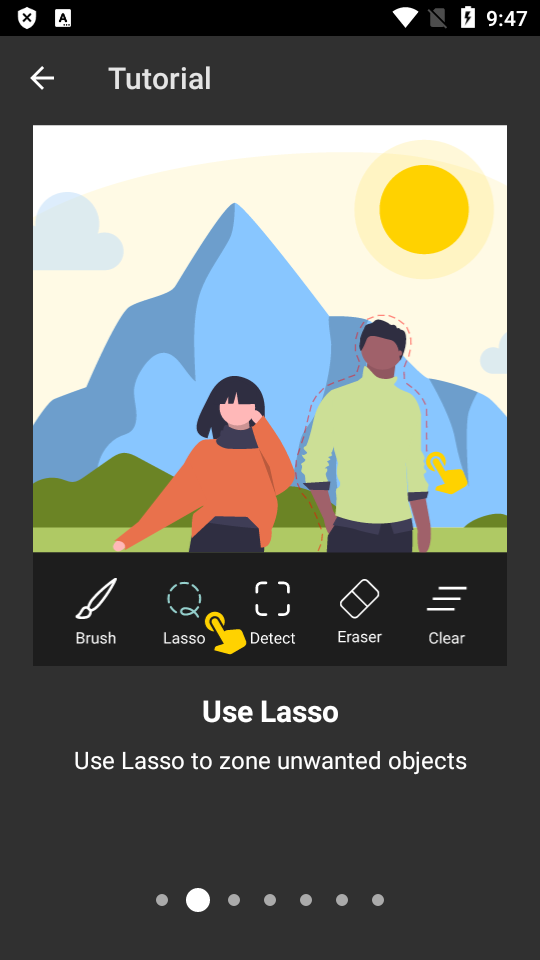Image resolution: width=540 pixels, height=960 pixels.
Task: Tap the Clear tool icon
Action: click(x=446, y=599)
